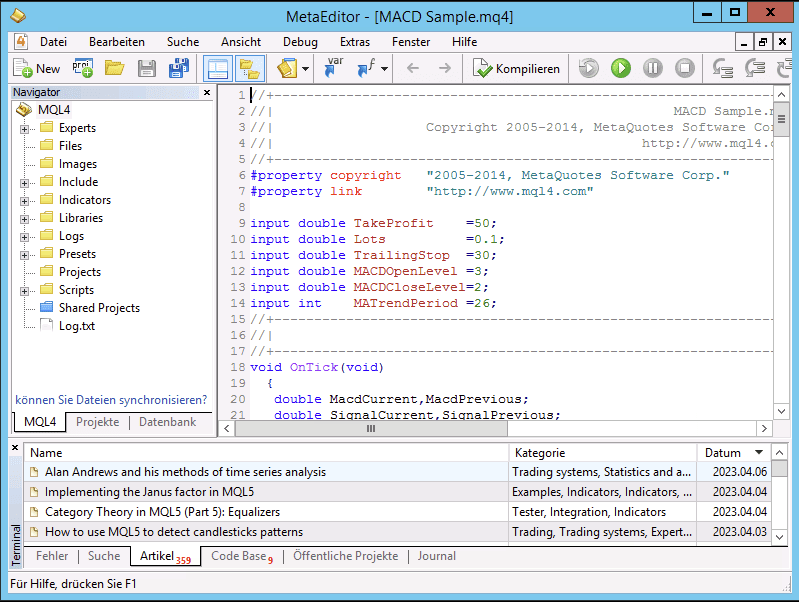Sort articles by Datum column
This screenshot has width=799, height=602.
coord(733,453)
